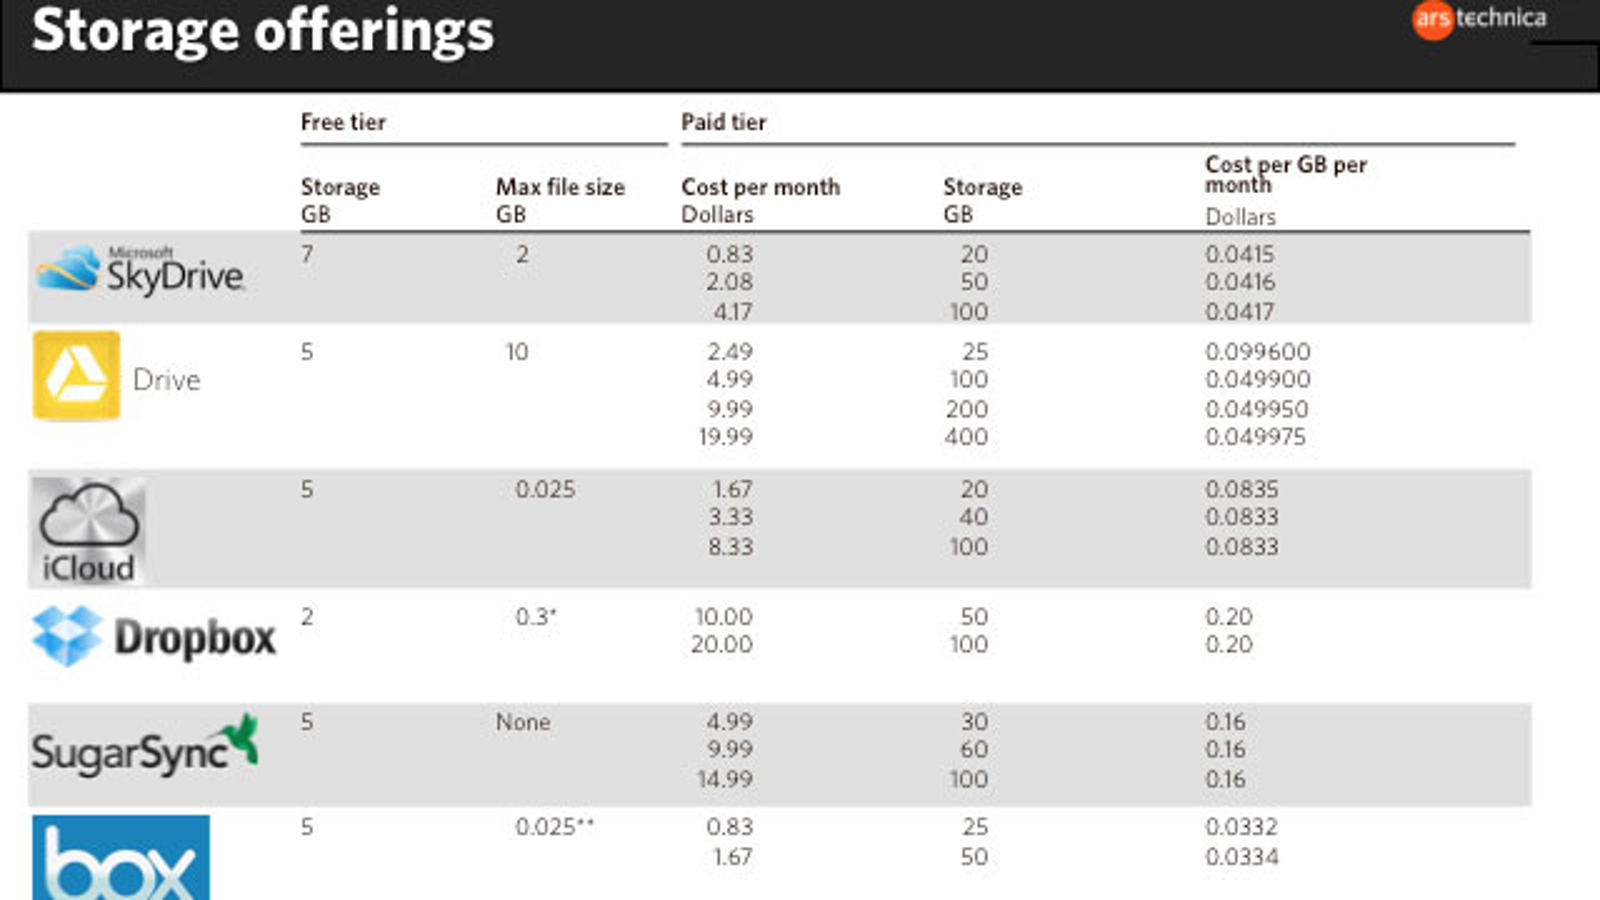Viewport: 1600px width, 900px height.
Task: Click Cost per GB per month header
Action: tap(1286, 174)
